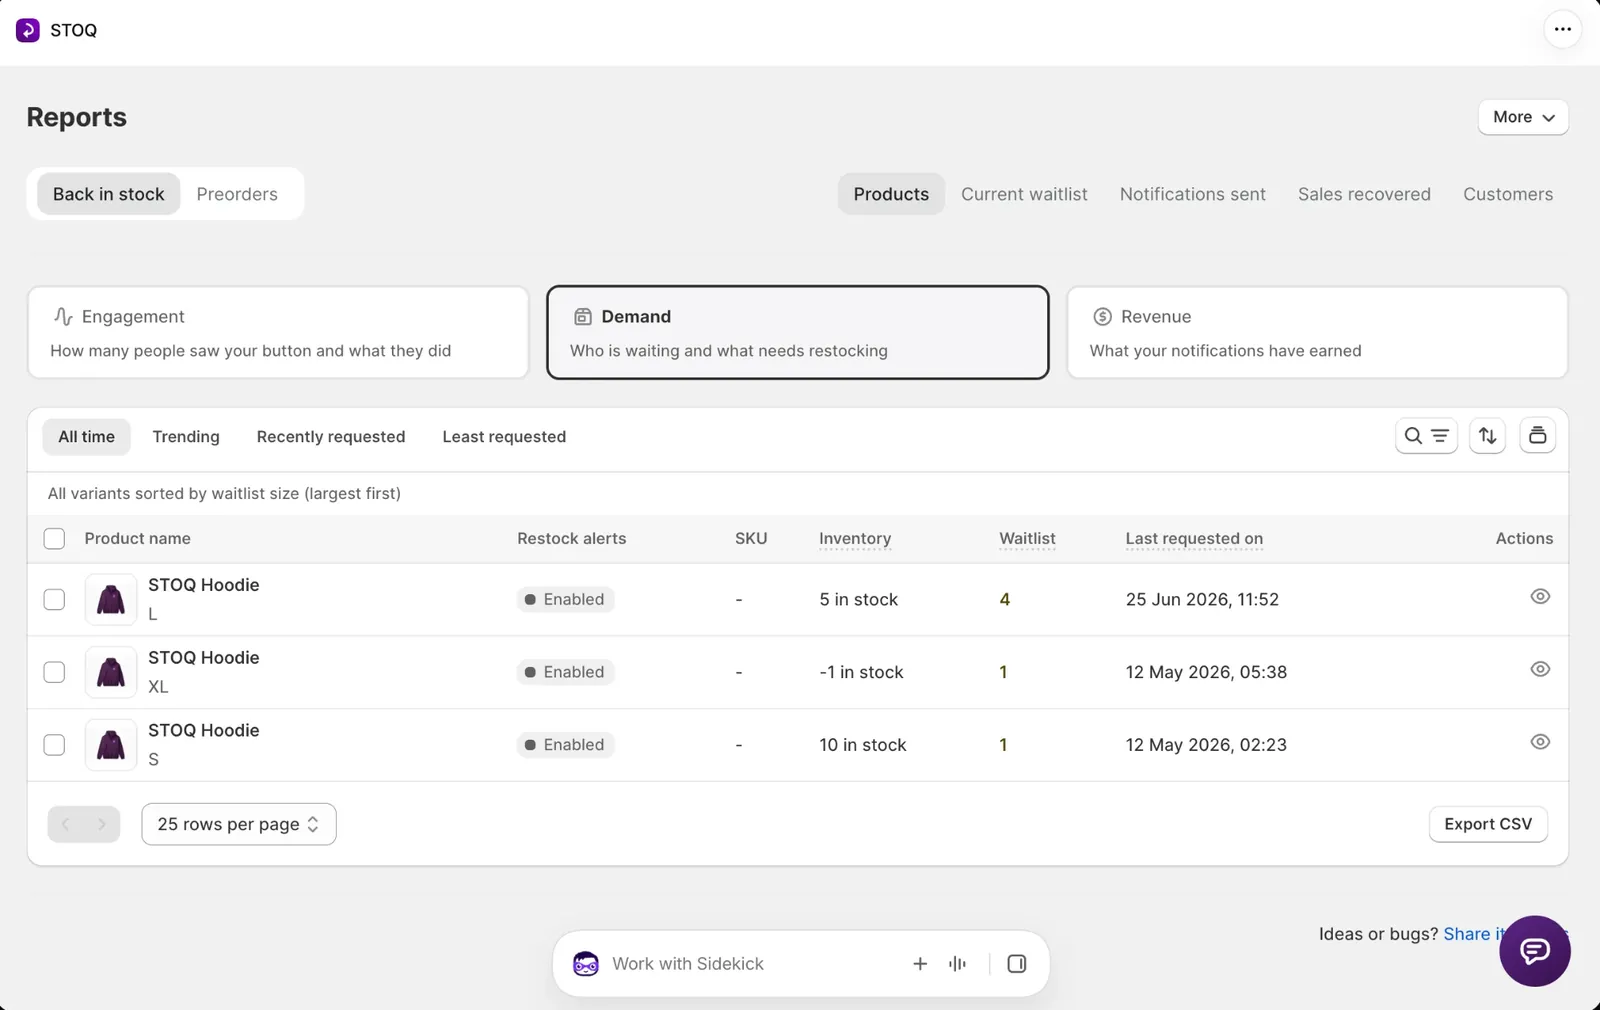Screen dimensions: 1600x1010
Task: Open the Notifications sent tab
Action: point(1193,194)
